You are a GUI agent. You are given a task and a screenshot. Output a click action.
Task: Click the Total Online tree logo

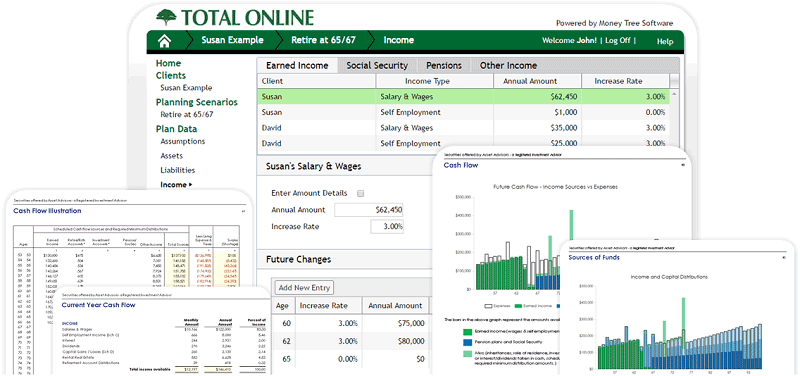(x=166, y=17)
